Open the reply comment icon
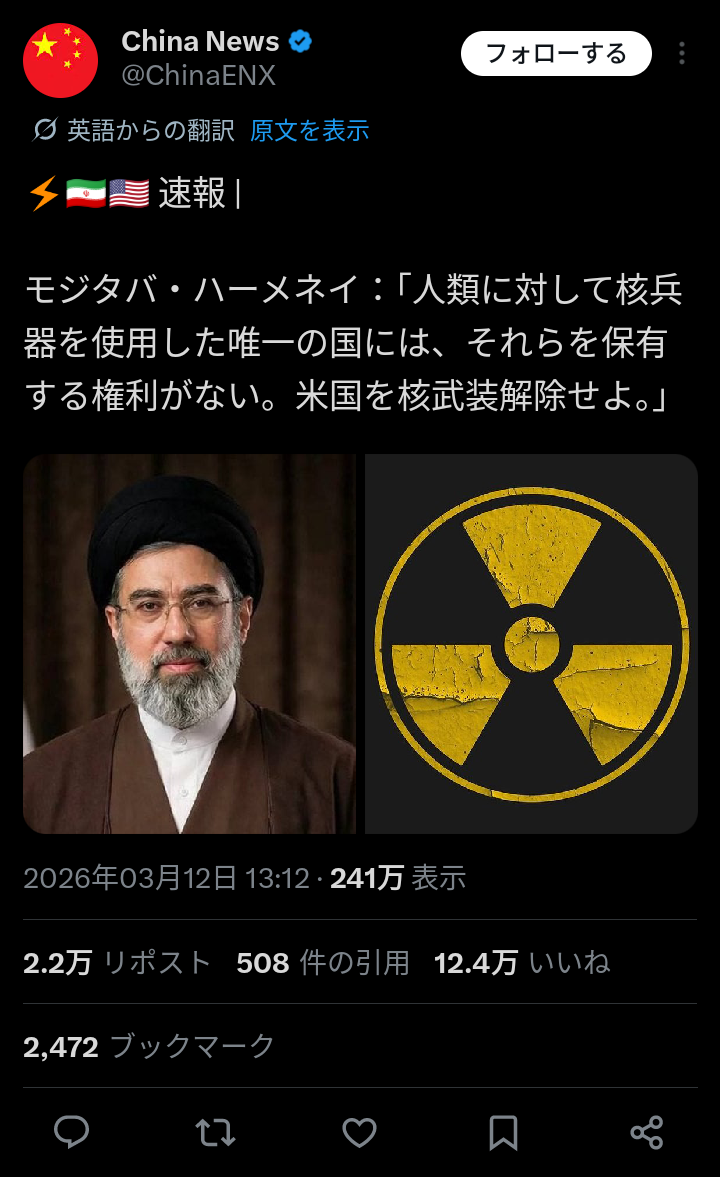The width and height of the screenshot is (720, 1177). coord(71,1132)
